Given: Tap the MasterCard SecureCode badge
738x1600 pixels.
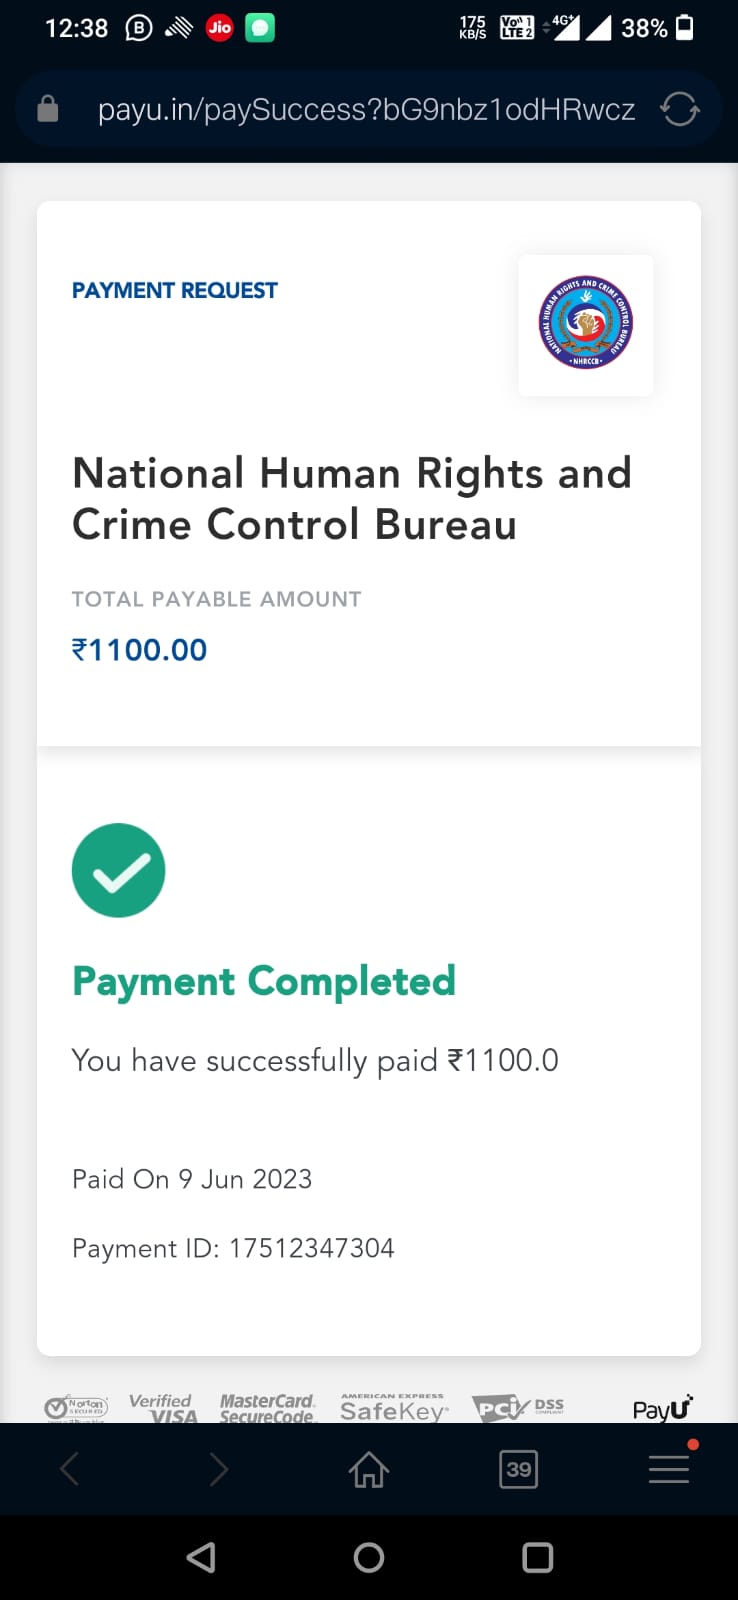Looking at the screenshot, I should (267, 1408).
